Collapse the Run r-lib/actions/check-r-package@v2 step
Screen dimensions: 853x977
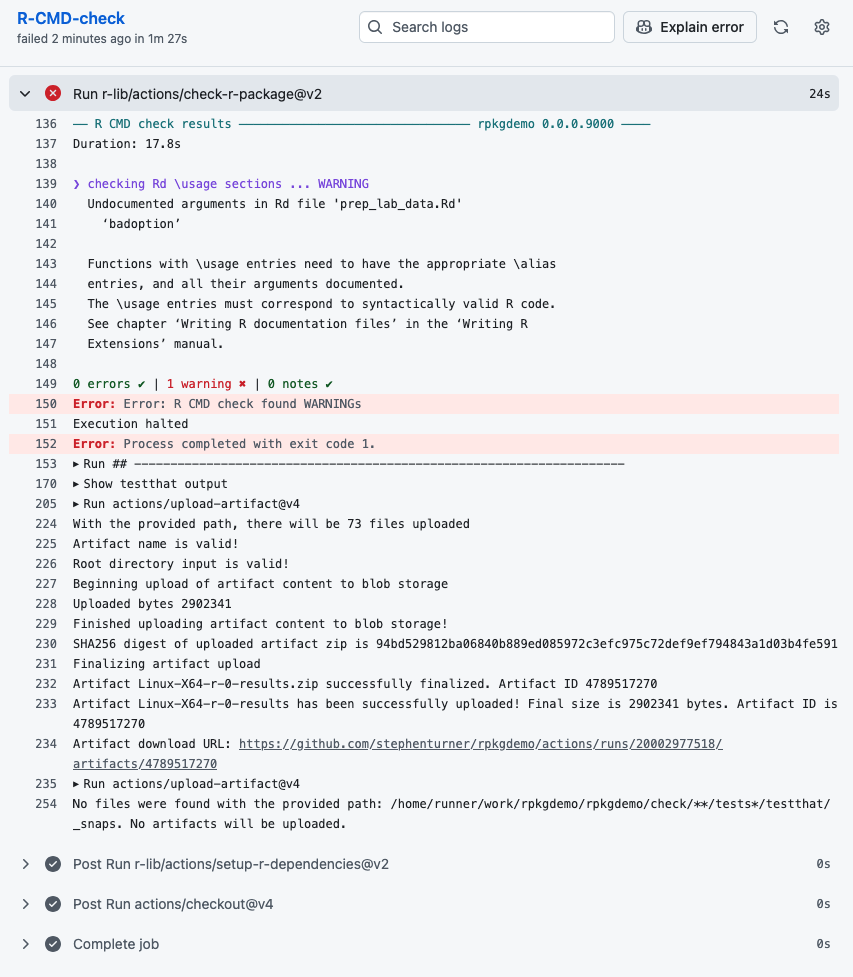pyautogui.click(x=24, y=92)
